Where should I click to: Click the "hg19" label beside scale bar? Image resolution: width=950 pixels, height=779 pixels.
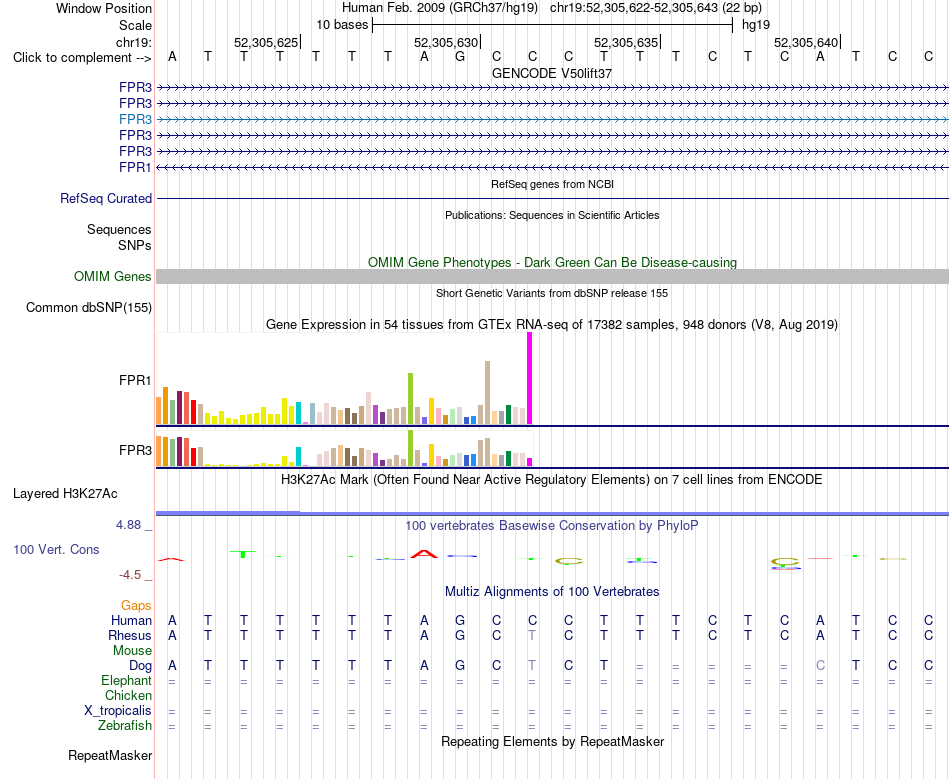(756, 25)
